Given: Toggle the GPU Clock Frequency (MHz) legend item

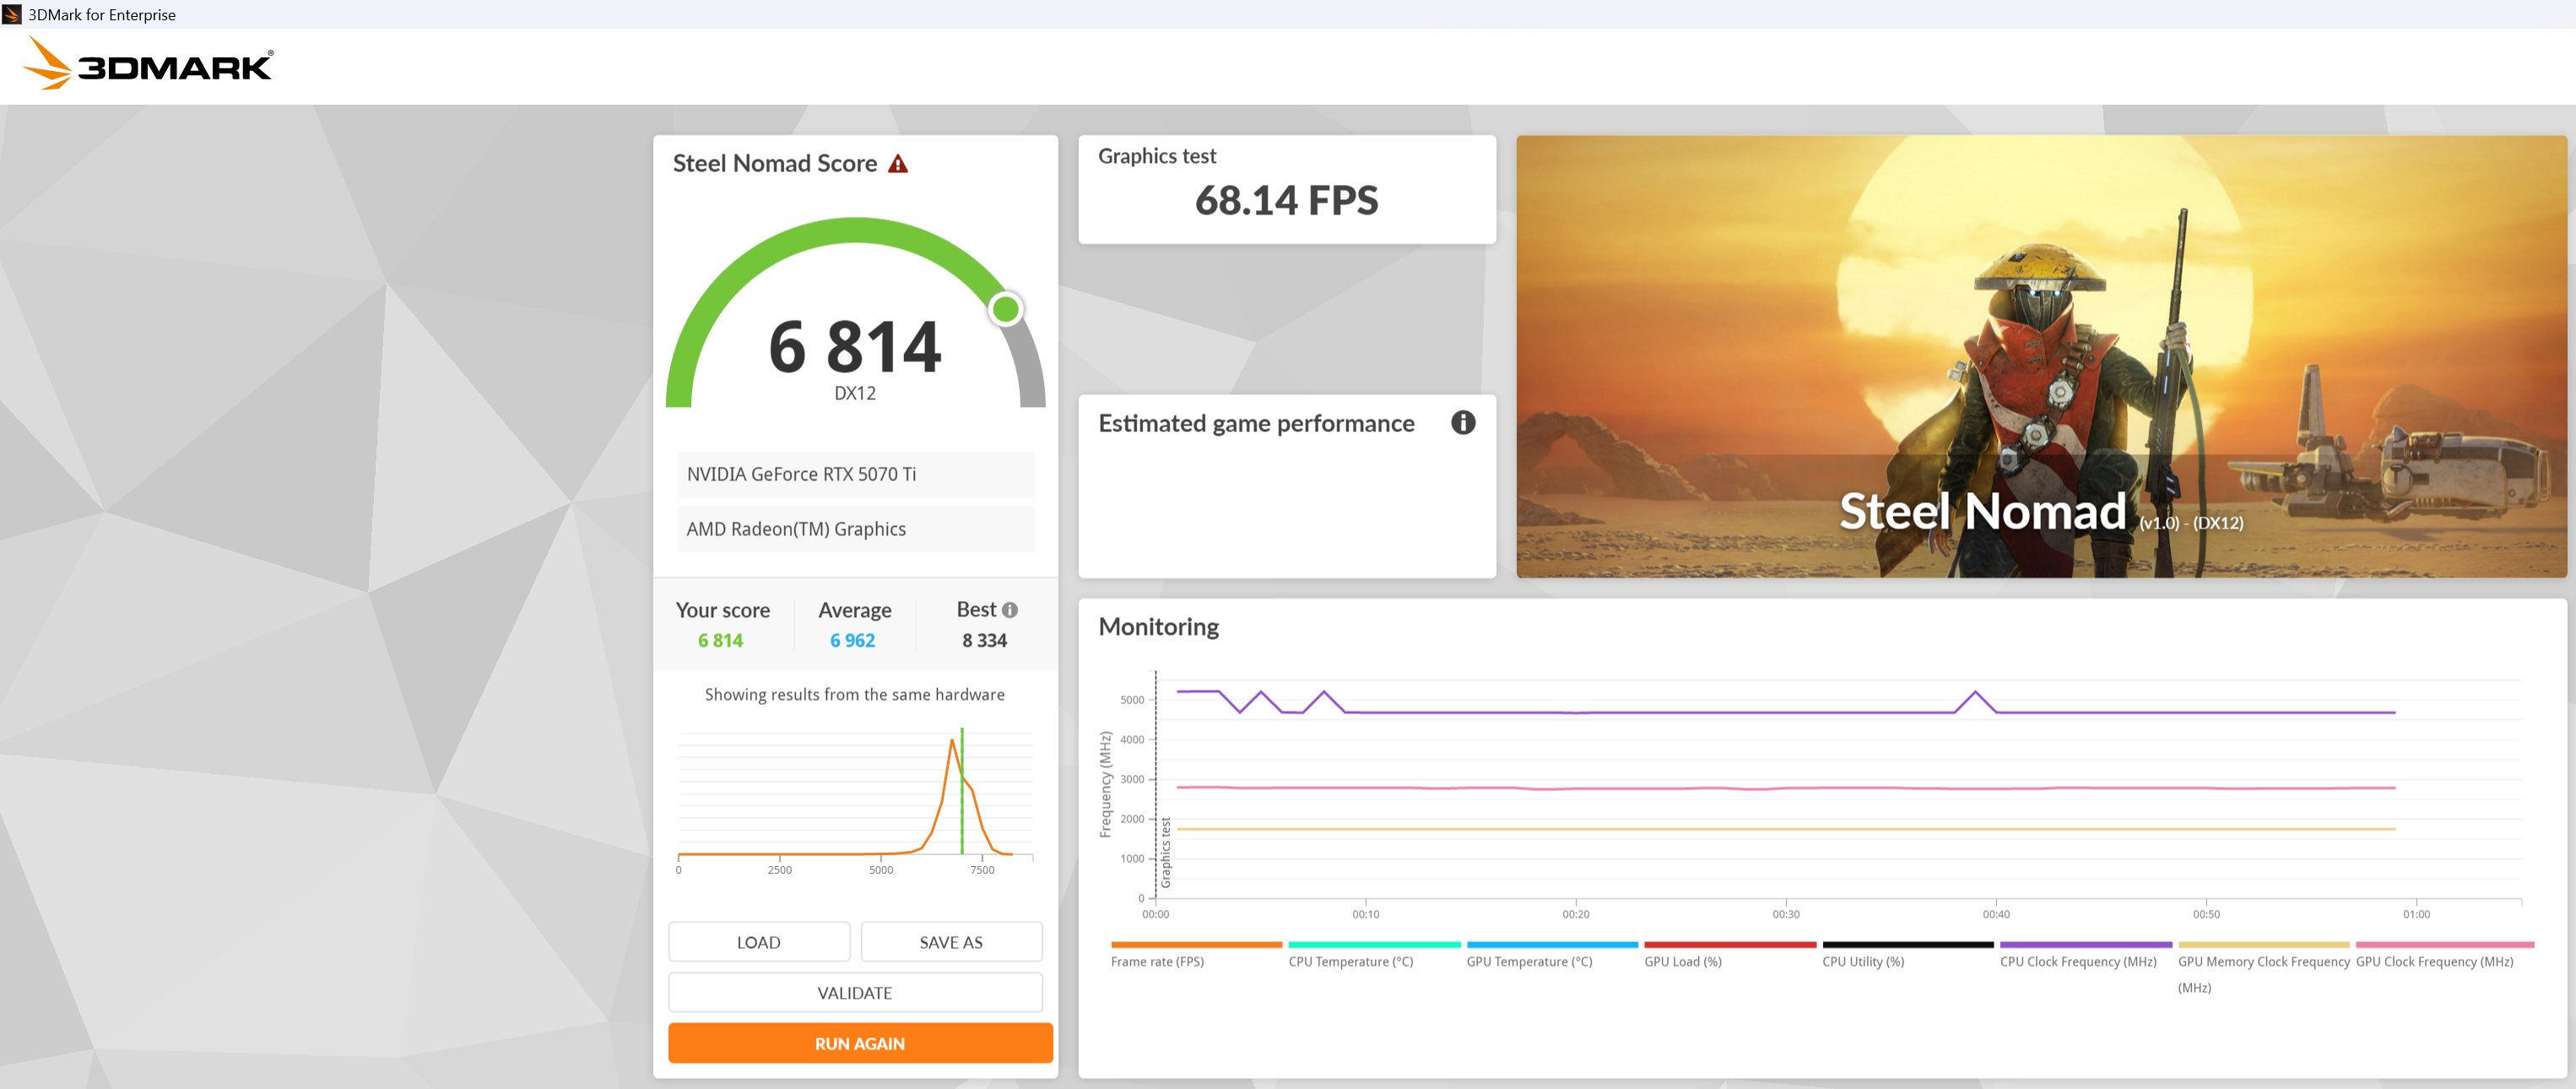Looking at the screenshot, I should point(2444,956).
